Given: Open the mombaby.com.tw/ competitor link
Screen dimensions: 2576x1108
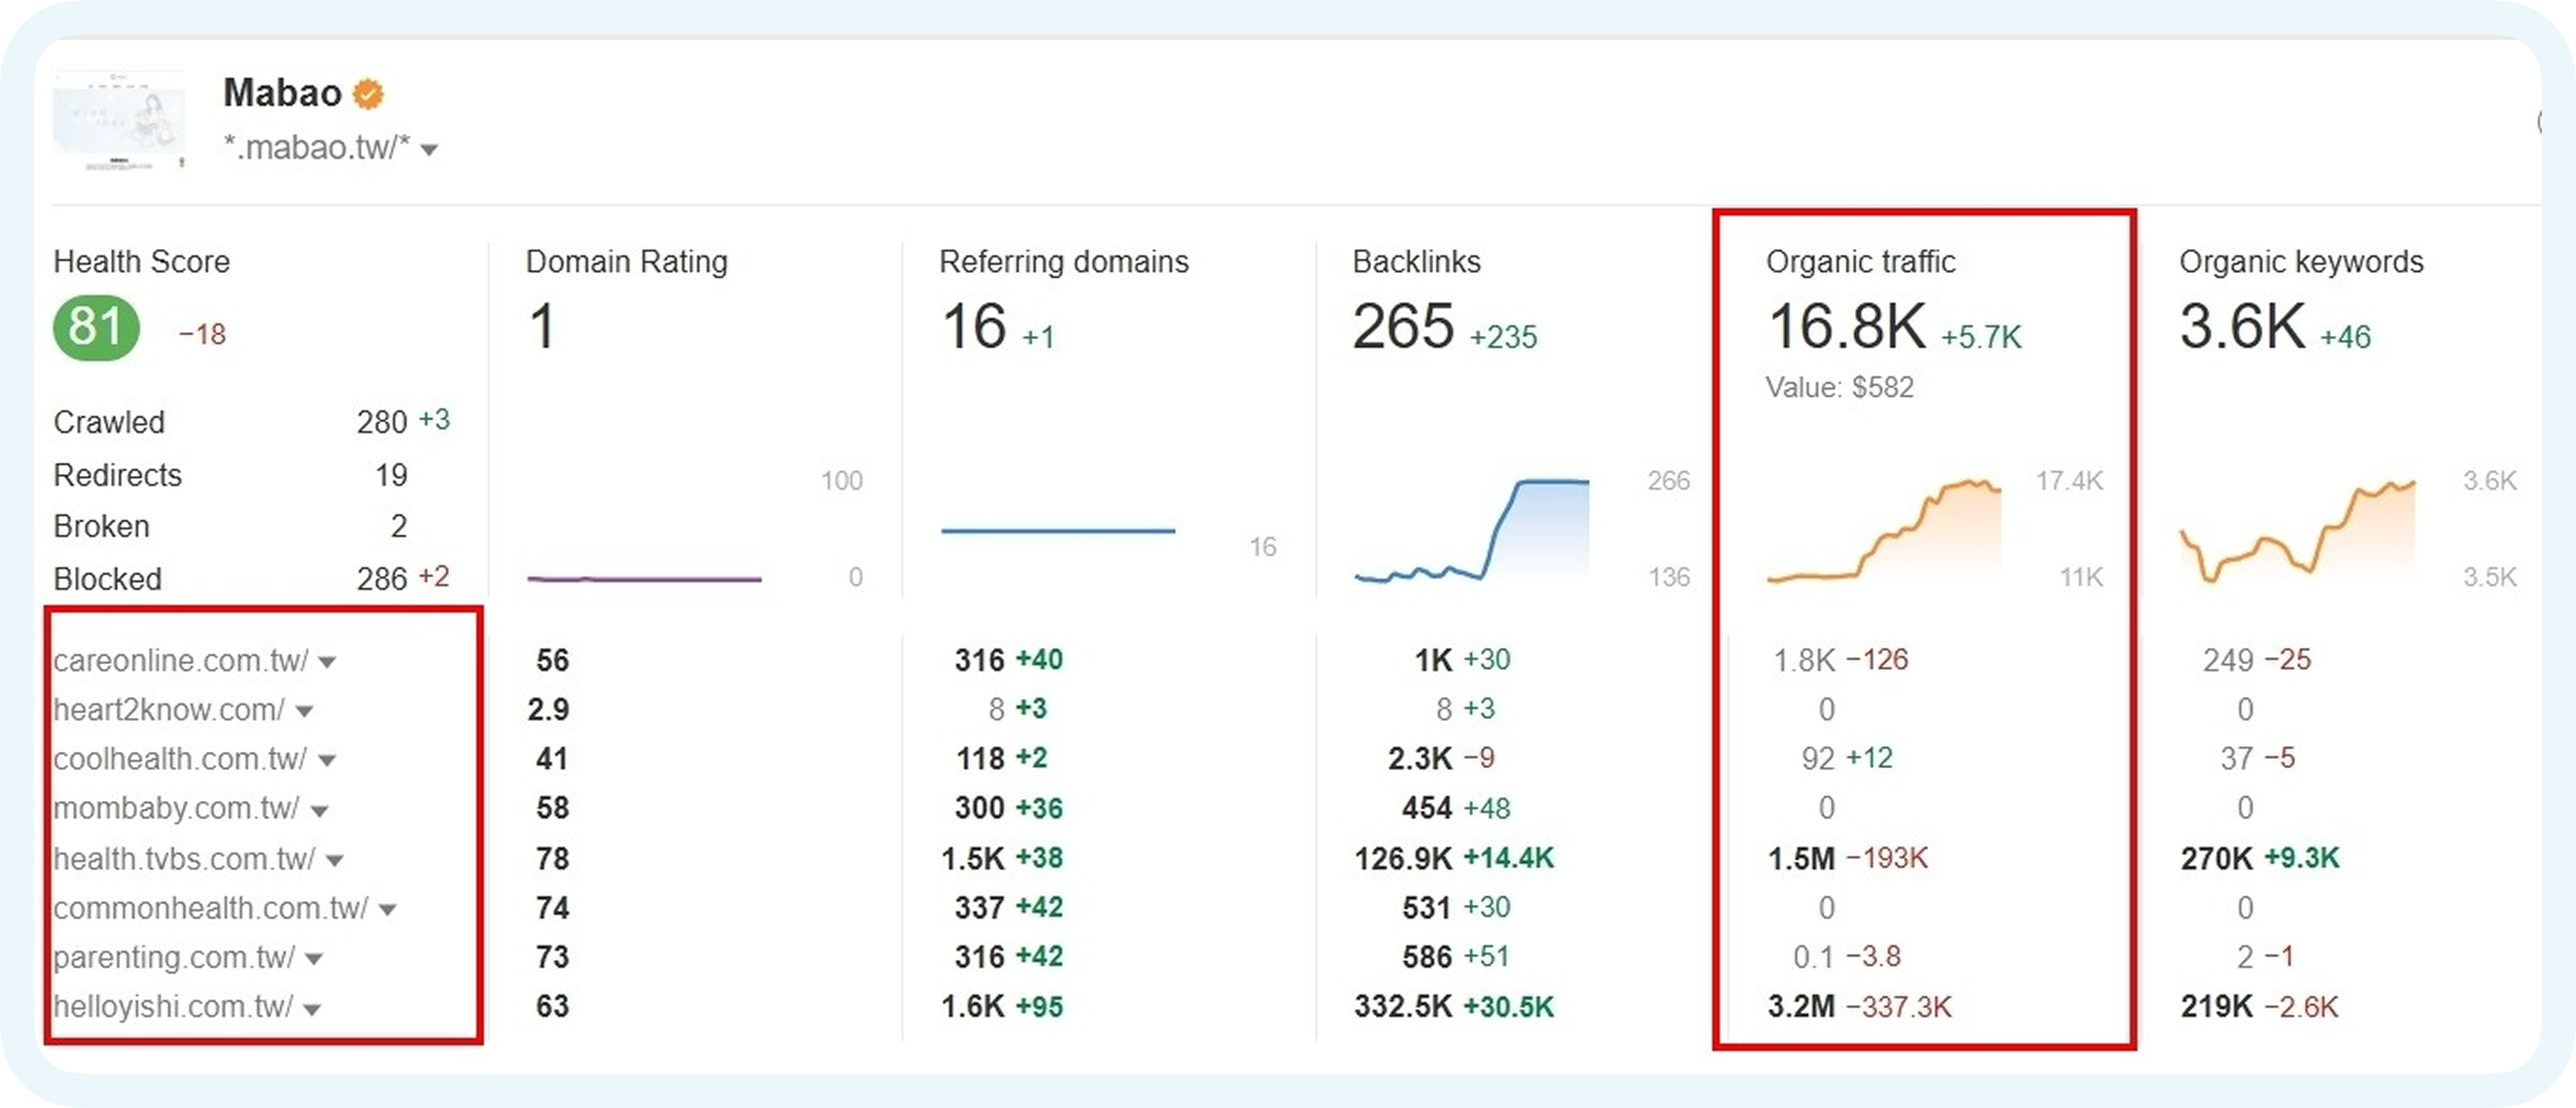Looking at the screenshot, I should point(176,808).
